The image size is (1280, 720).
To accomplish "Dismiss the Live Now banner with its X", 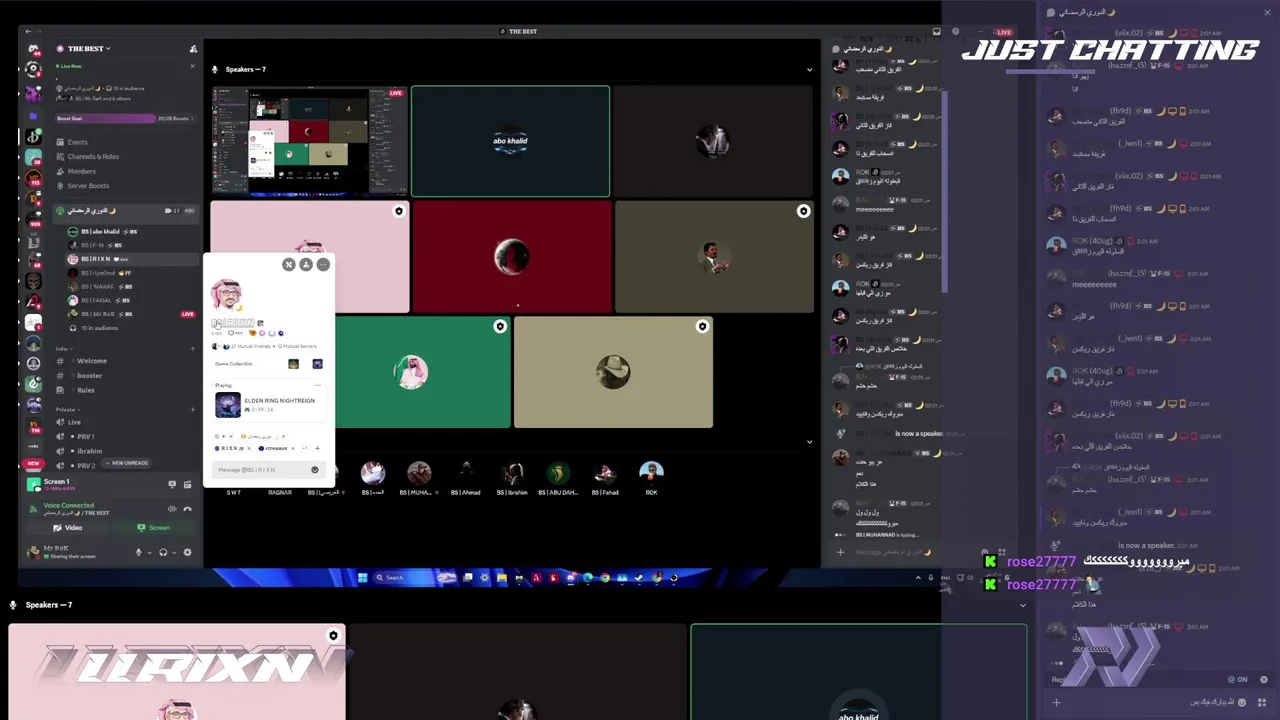I will coord(192,67).
